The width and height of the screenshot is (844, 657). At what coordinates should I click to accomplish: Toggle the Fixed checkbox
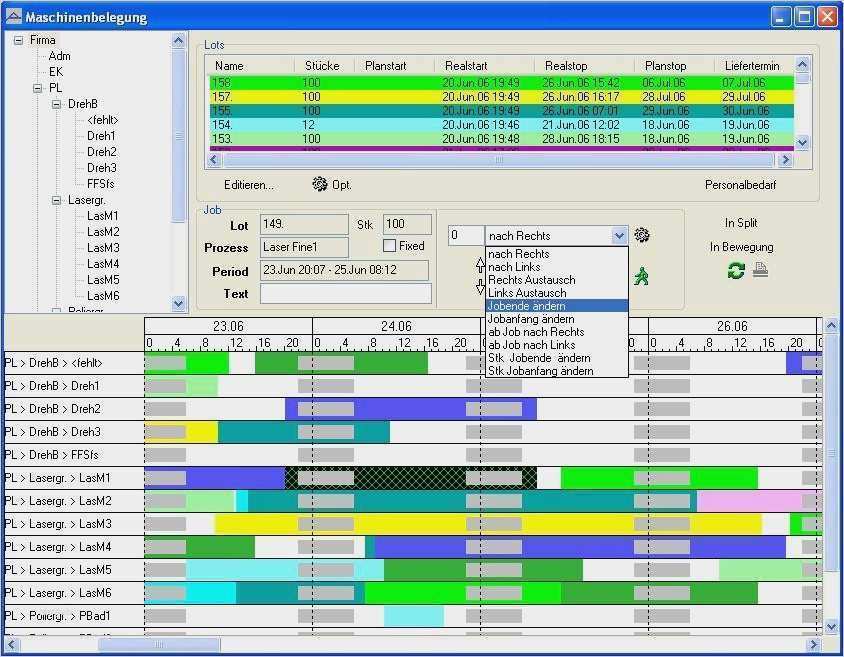click(x=390, y=246)
